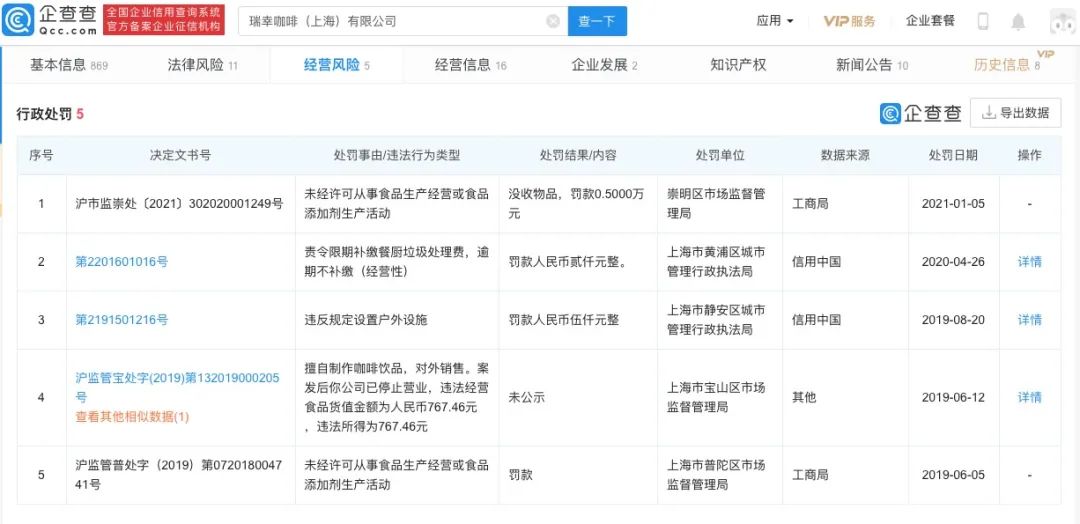Click the 处罚事由/违法行为类型 column header
This screenshot has height=524, width=1080.
pos(397,156)
